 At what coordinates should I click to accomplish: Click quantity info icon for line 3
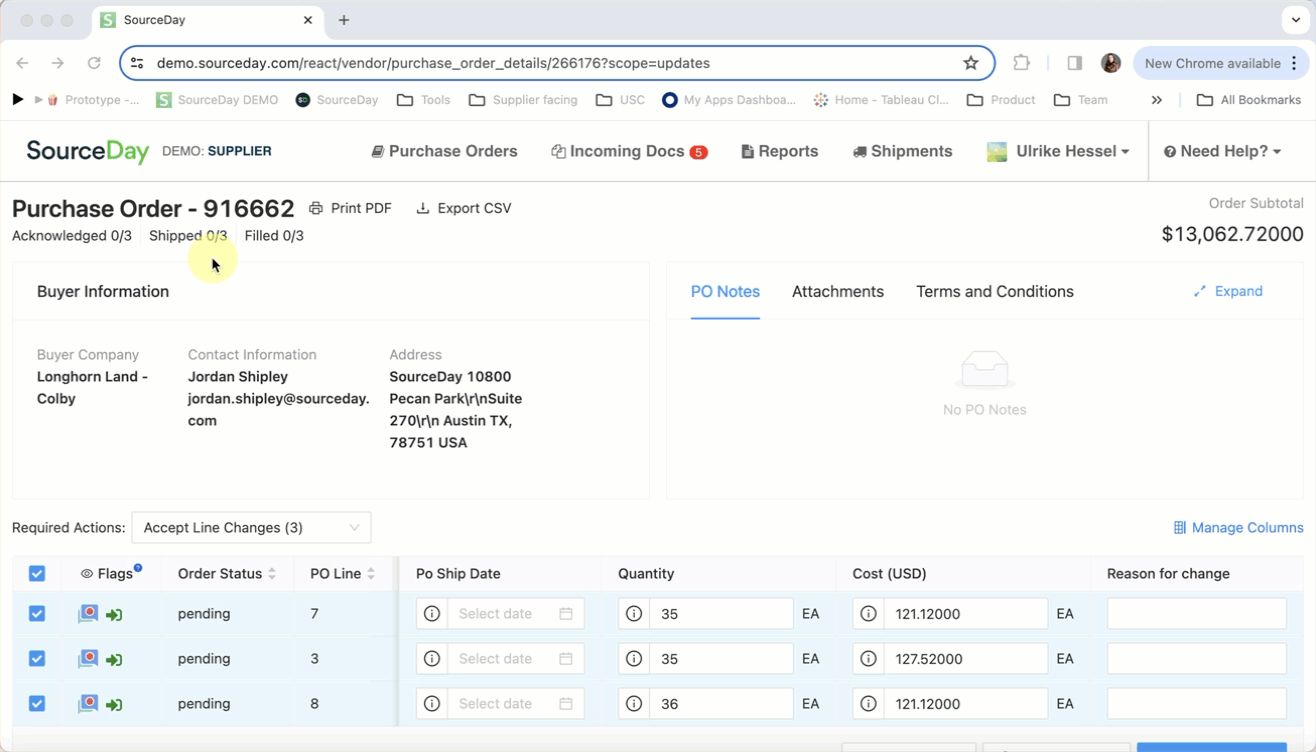[x=634, y=659]
